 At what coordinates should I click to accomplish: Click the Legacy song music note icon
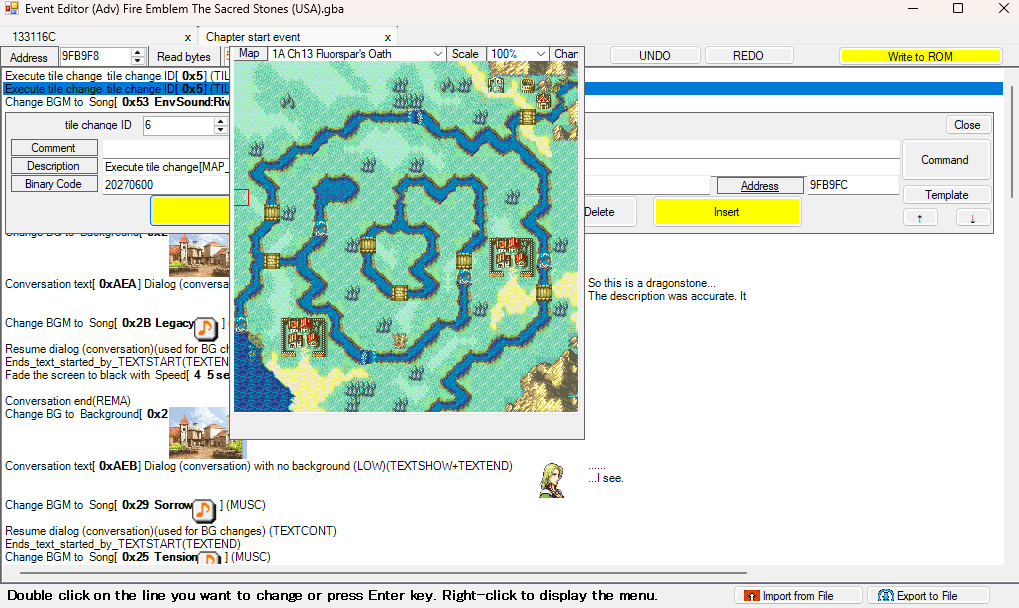[205, 328]
